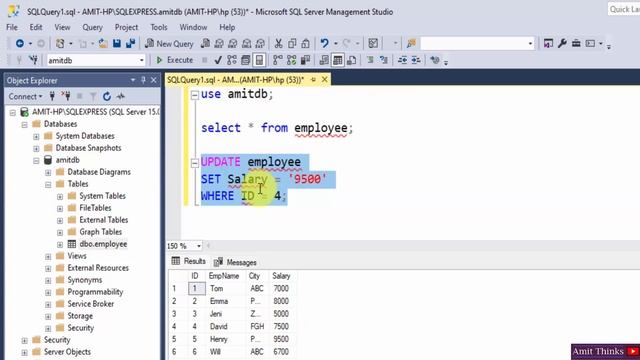Click the Save floppy disk icon
This screenshot has width=640, height=360.
point(117,43)
